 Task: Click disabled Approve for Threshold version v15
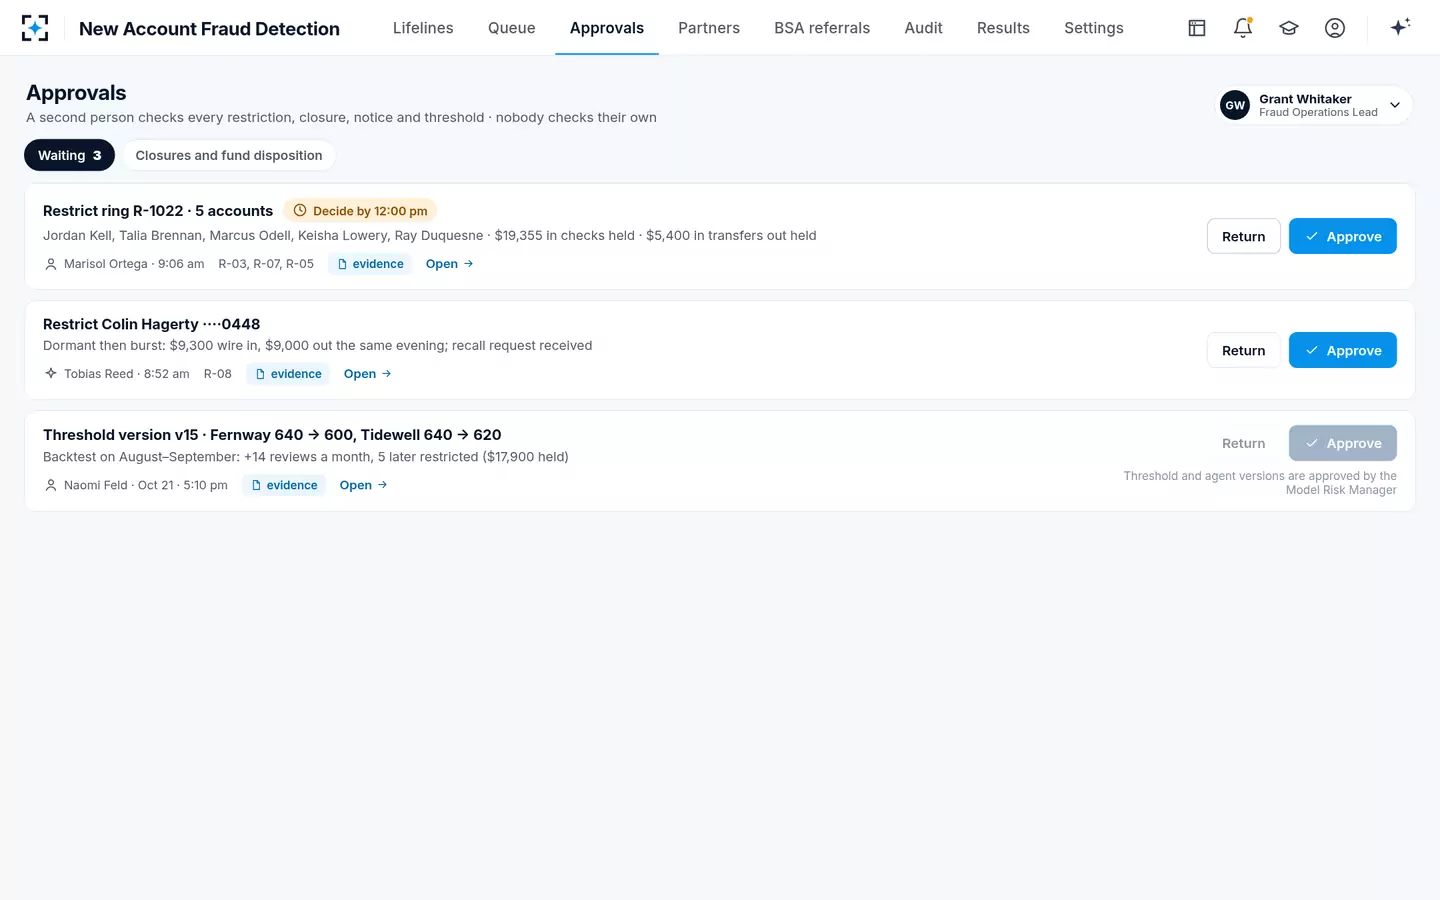point(1343,443)
